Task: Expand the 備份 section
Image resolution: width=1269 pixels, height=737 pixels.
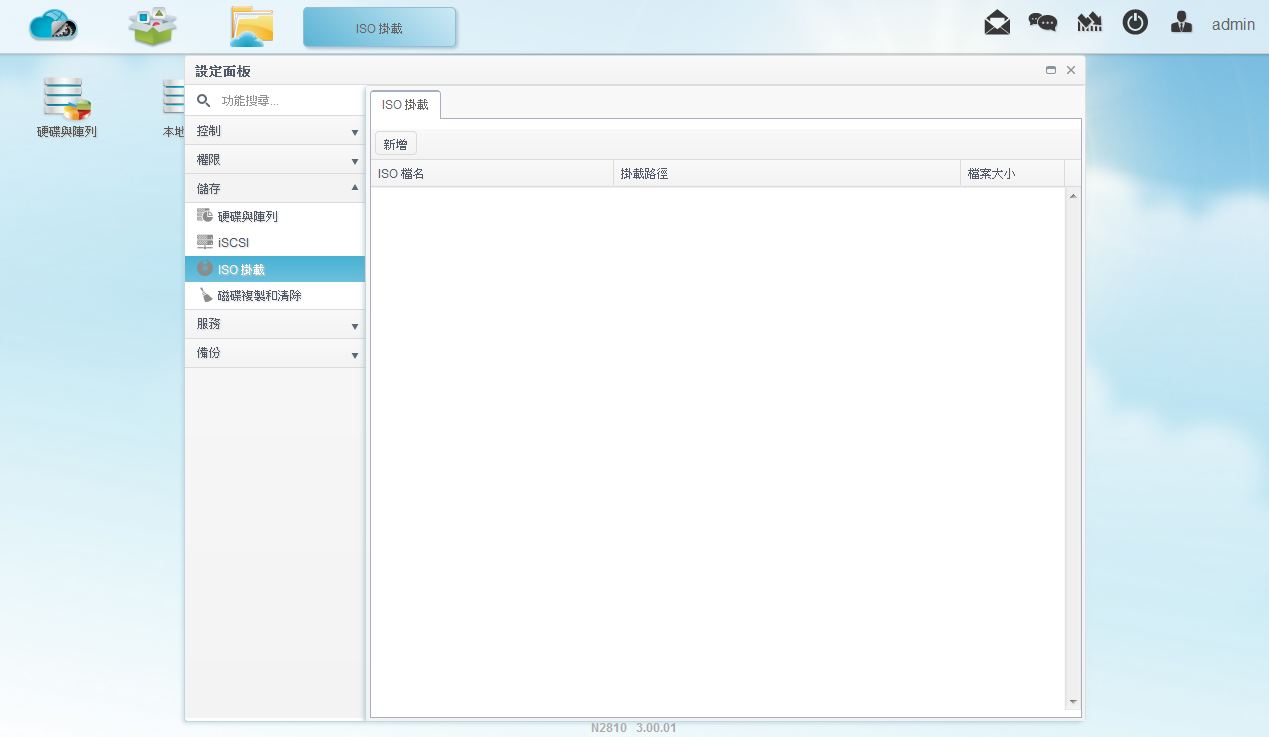Action: click(275, 354)
